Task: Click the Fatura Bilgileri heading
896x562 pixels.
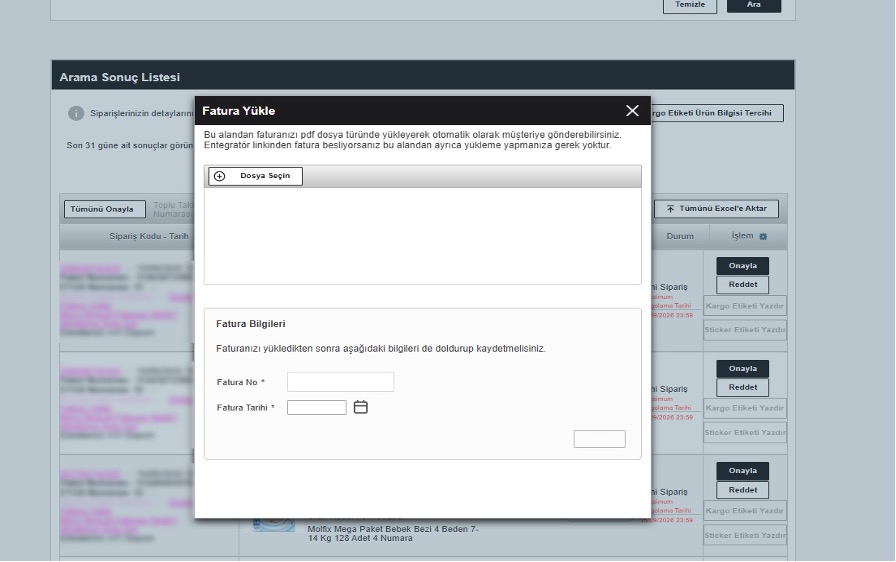Action: tap(251, 324)
